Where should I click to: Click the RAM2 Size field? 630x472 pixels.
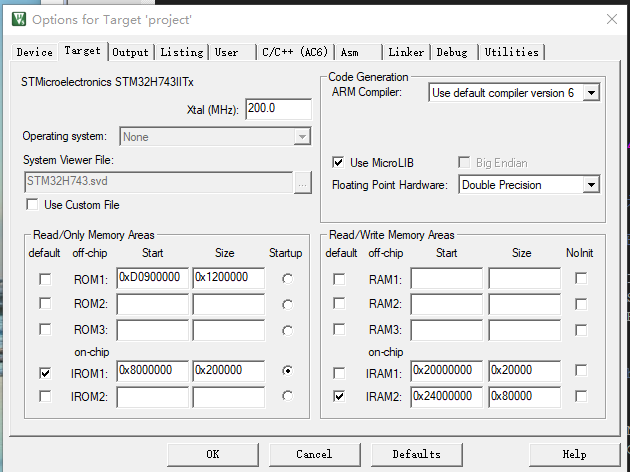click(x=524, y=304)
